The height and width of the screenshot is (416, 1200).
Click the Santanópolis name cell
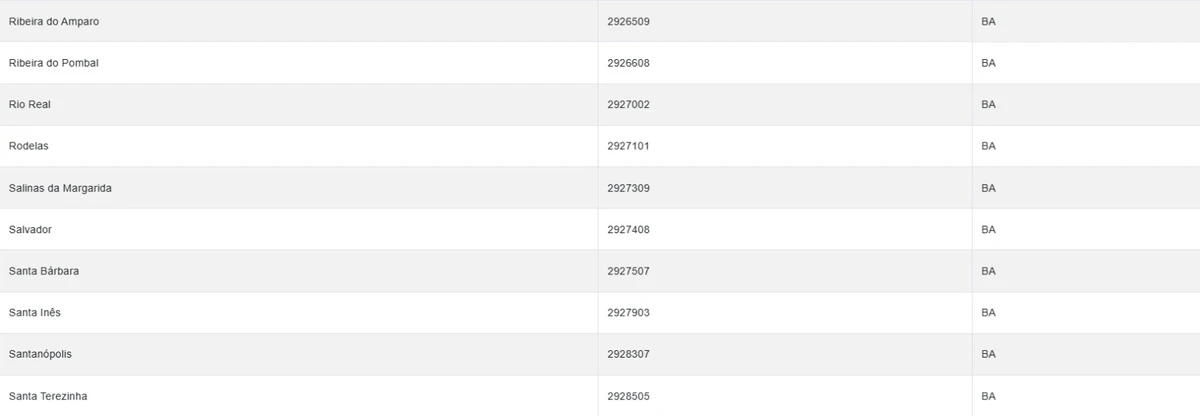pos(40,354)
